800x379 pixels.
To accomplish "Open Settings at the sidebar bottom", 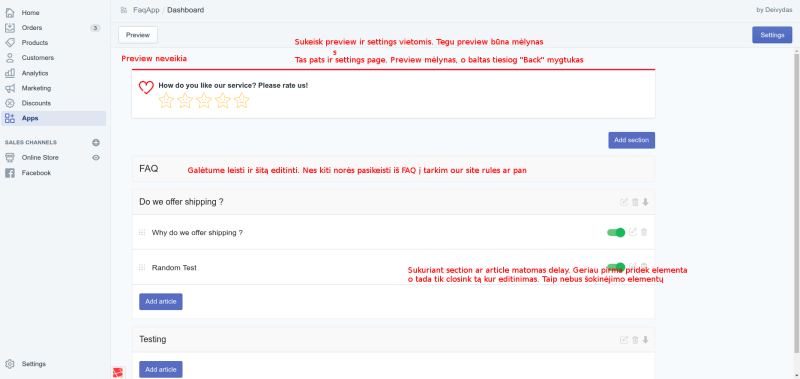I will click(33, 364).
